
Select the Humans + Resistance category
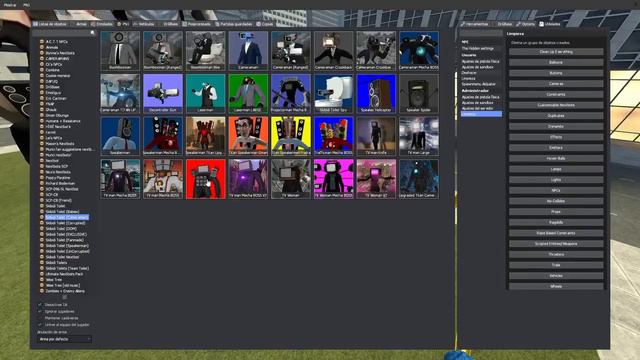click(x=63, y=121)
